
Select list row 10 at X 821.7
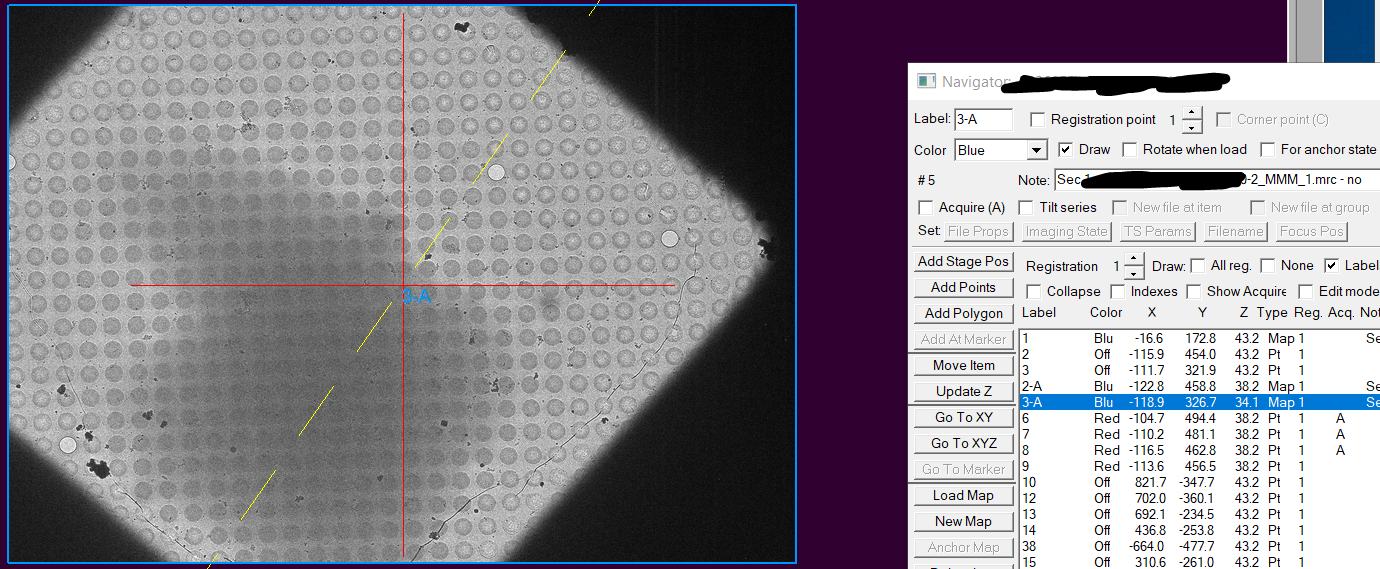[1199, 483]
